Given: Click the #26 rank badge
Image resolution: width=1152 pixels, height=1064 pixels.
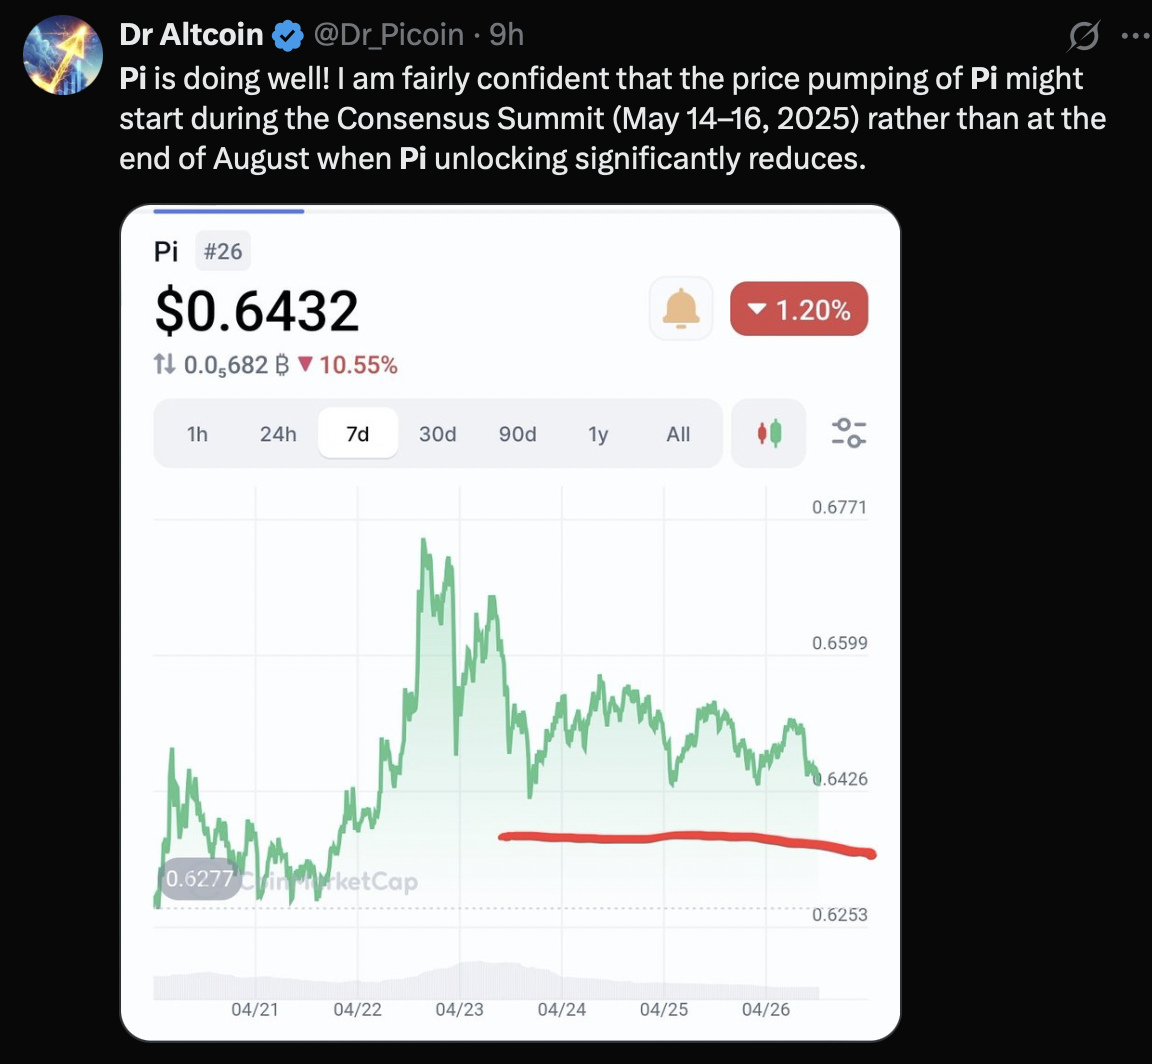Looking at the screenshot, I should [223, 251].
